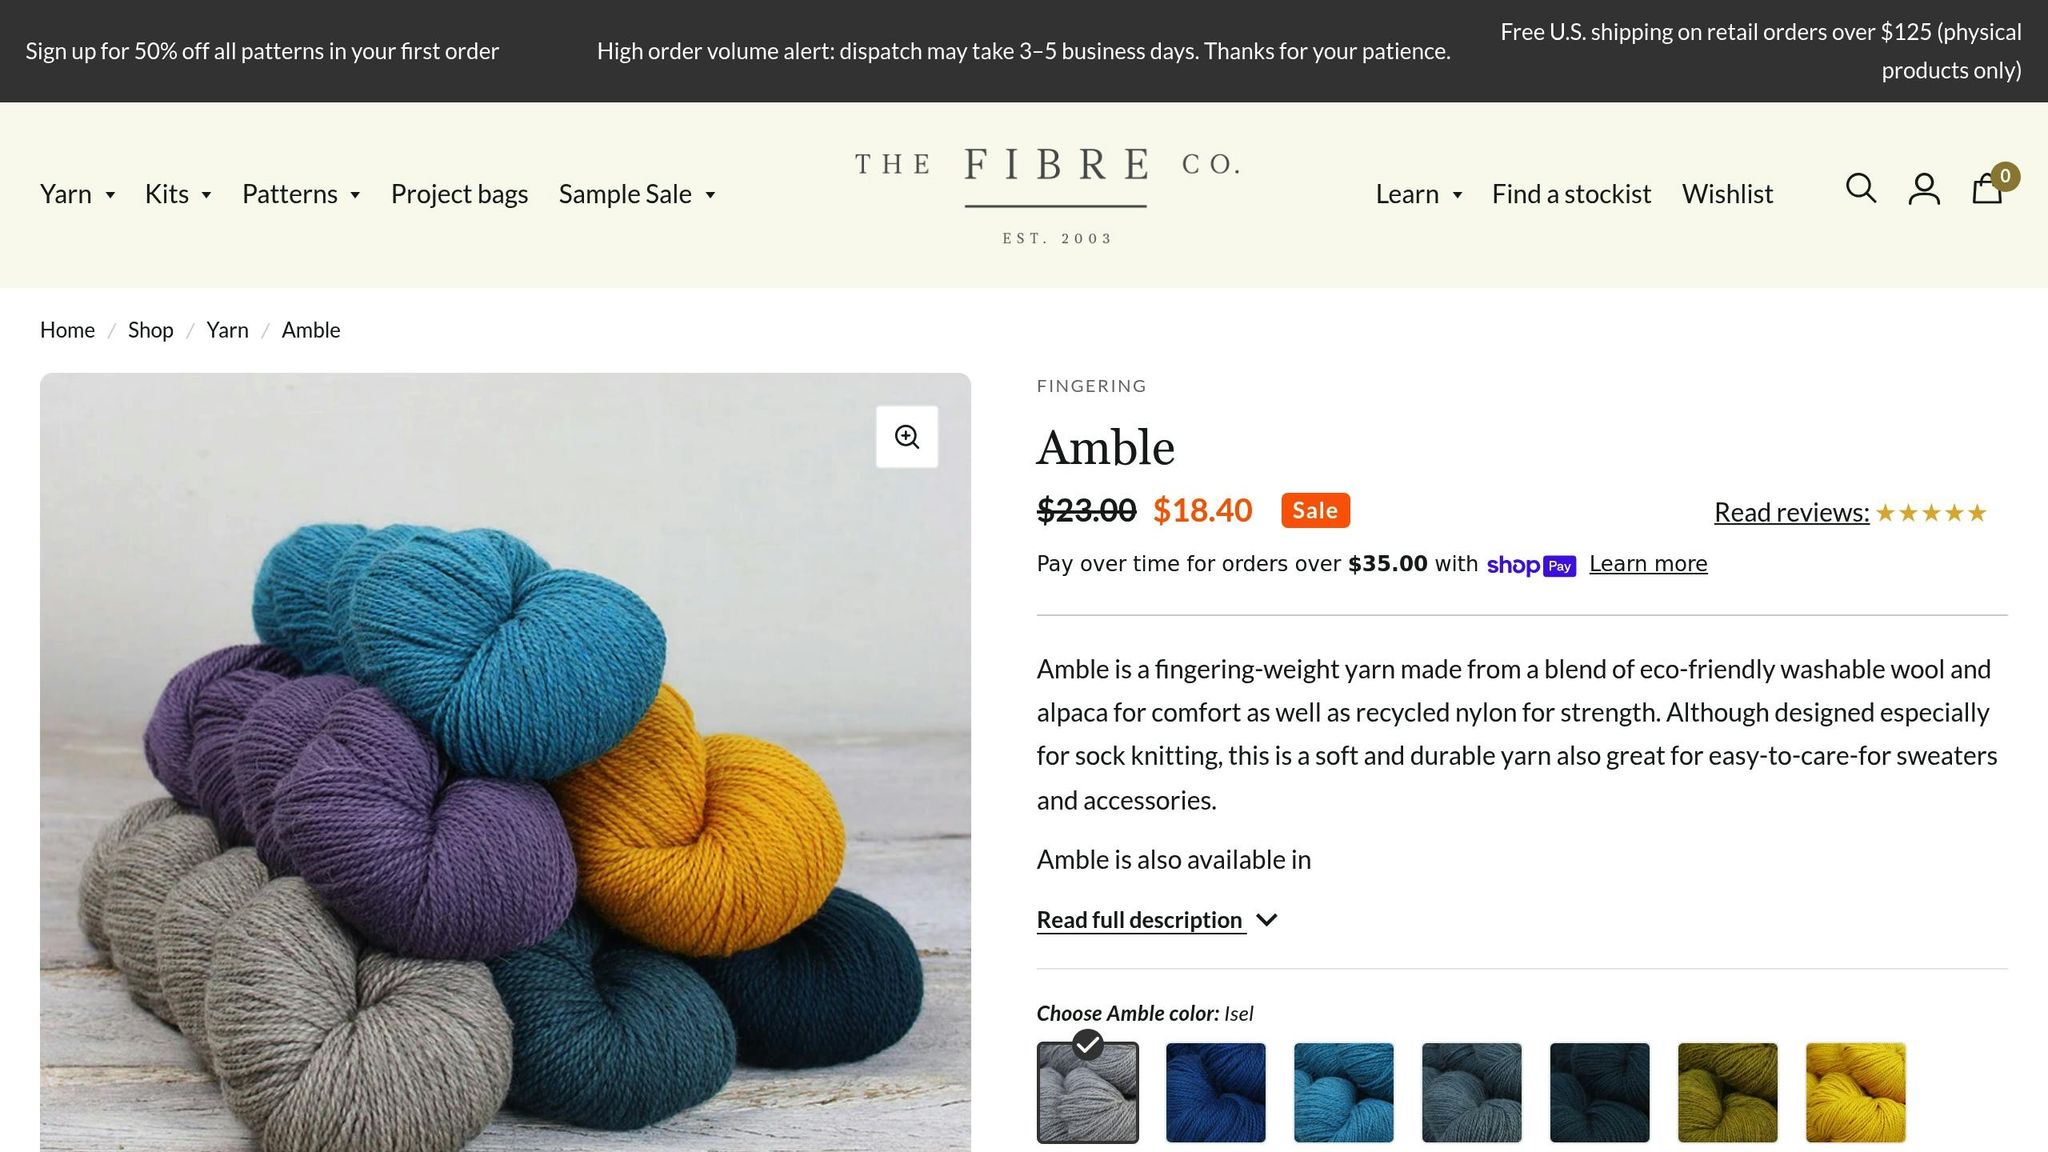Image resolution: width=2048 pixels, height=1152 pixels.
Task: Zoom into the product image
Action: 907,436
